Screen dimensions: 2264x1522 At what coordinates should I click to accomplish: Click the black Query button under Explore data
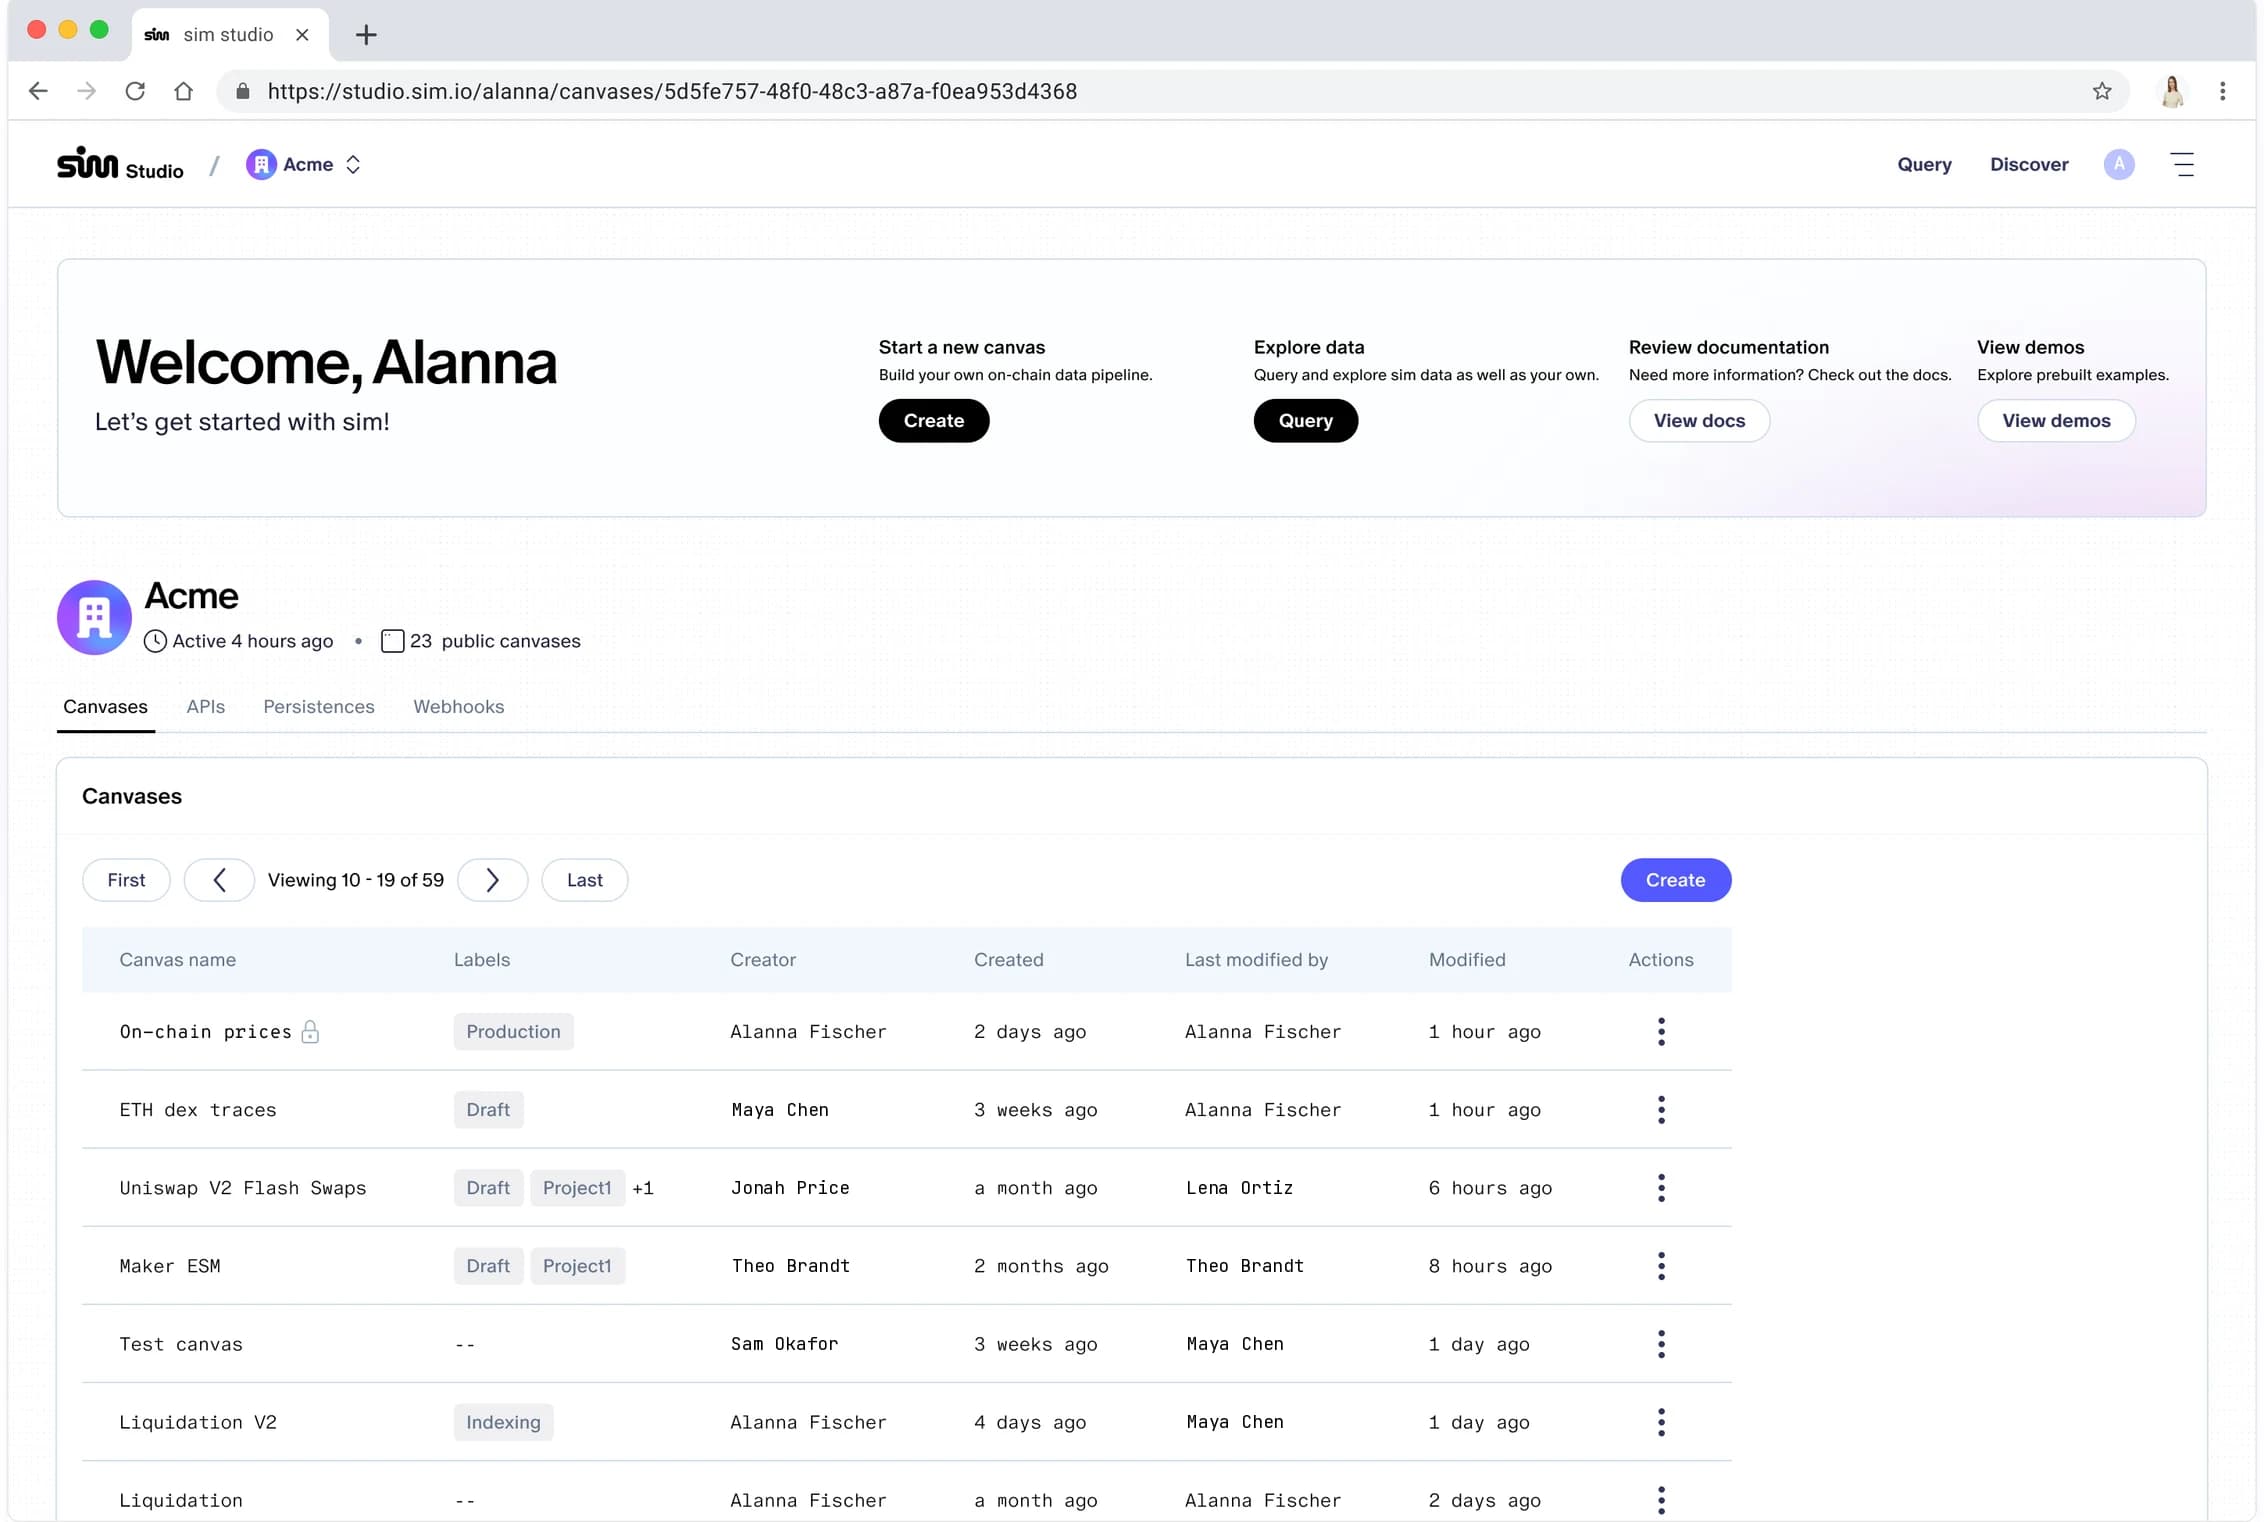[x=1305, y=420]
